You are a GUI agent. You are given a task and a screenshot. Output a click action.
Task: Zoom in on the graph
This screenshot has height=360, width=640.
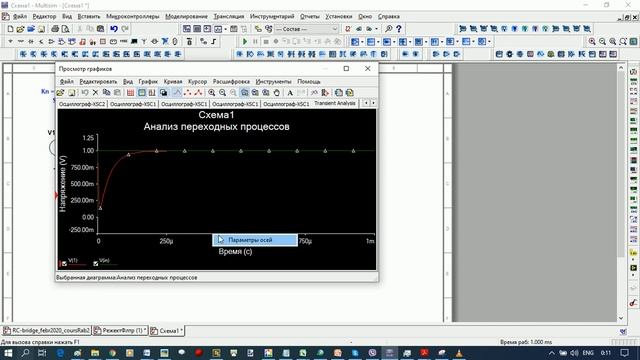(x=211, y=93)
